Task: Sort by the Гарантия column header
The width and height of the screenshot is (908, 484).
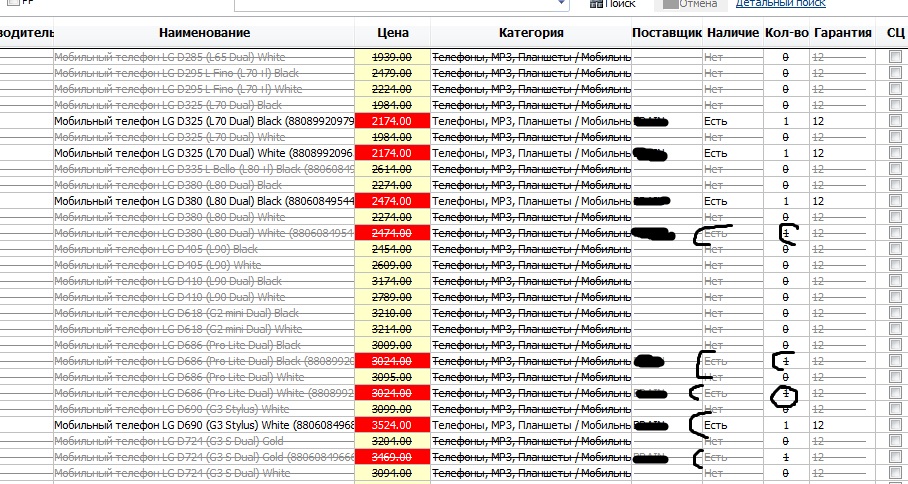Action: (843, 33)
